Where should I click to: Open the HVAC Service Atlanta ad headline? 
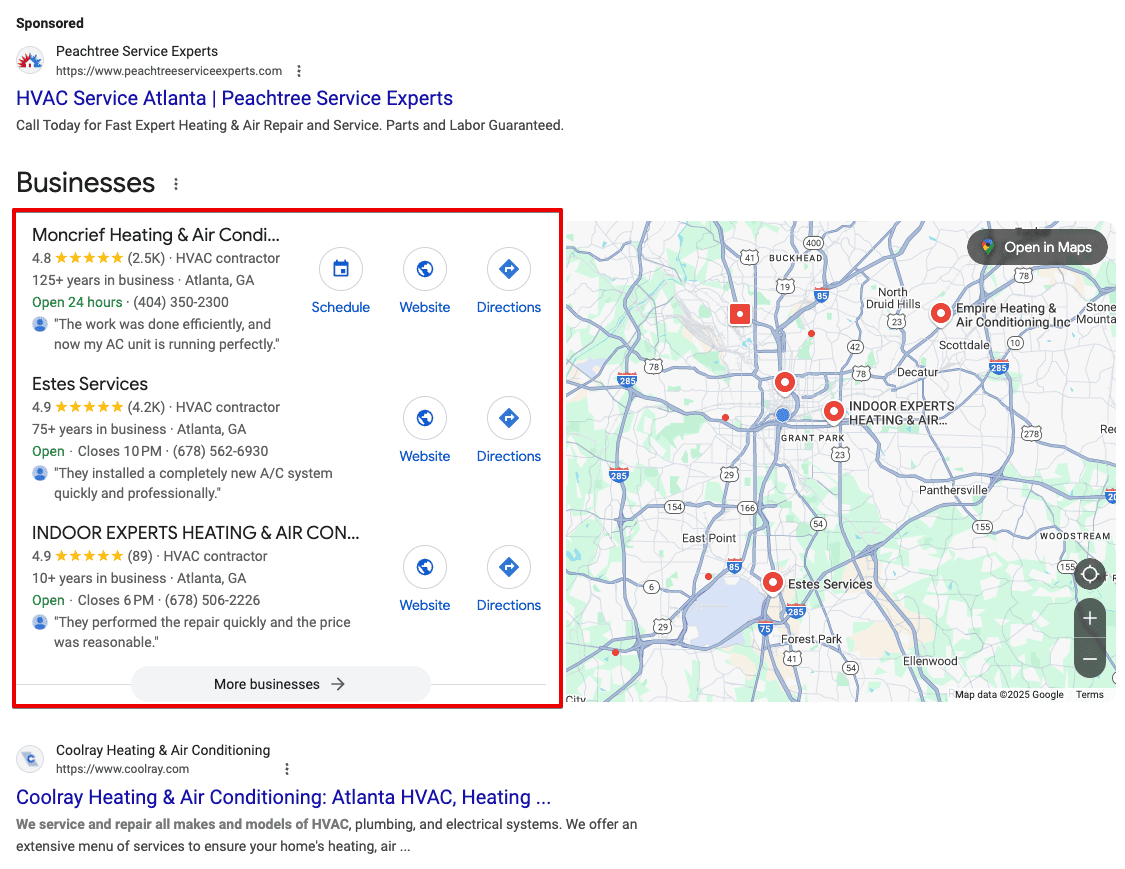point(234,98)
